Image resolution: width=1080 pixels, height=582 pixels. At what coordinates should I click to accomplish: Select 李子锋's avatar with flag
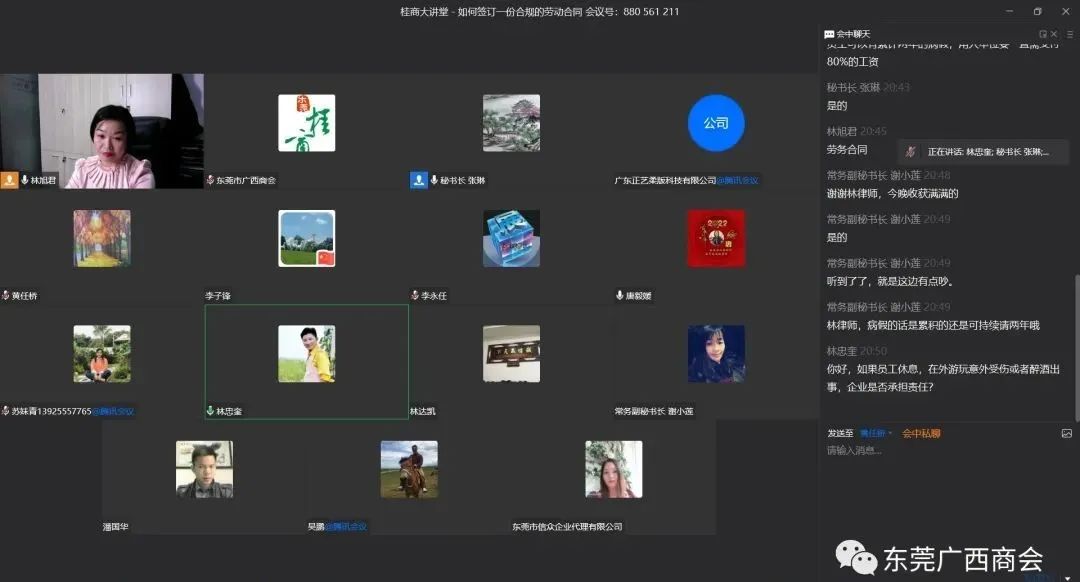307,238
